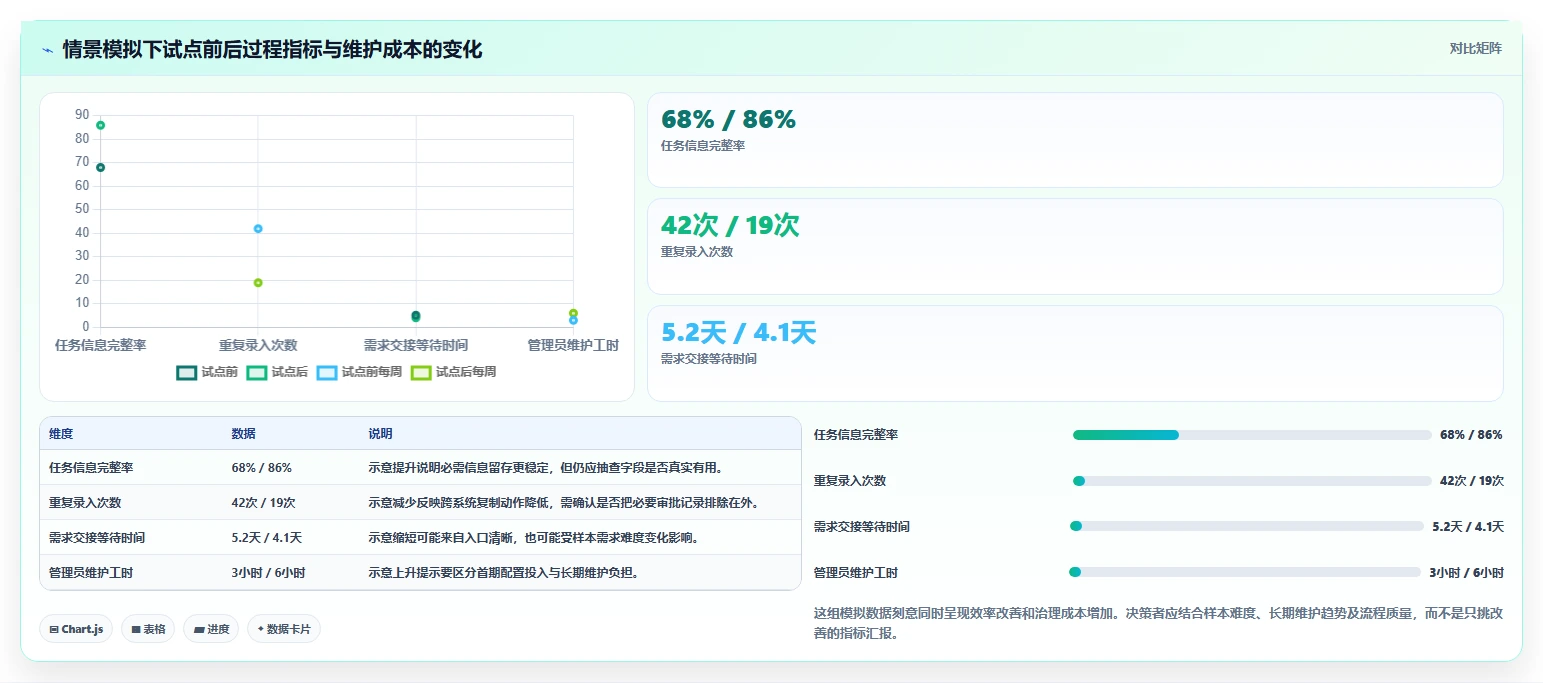Click the 进度 tag chip
The width and height of the screenshot is (1543, 683).
click(x=211, y=629)
